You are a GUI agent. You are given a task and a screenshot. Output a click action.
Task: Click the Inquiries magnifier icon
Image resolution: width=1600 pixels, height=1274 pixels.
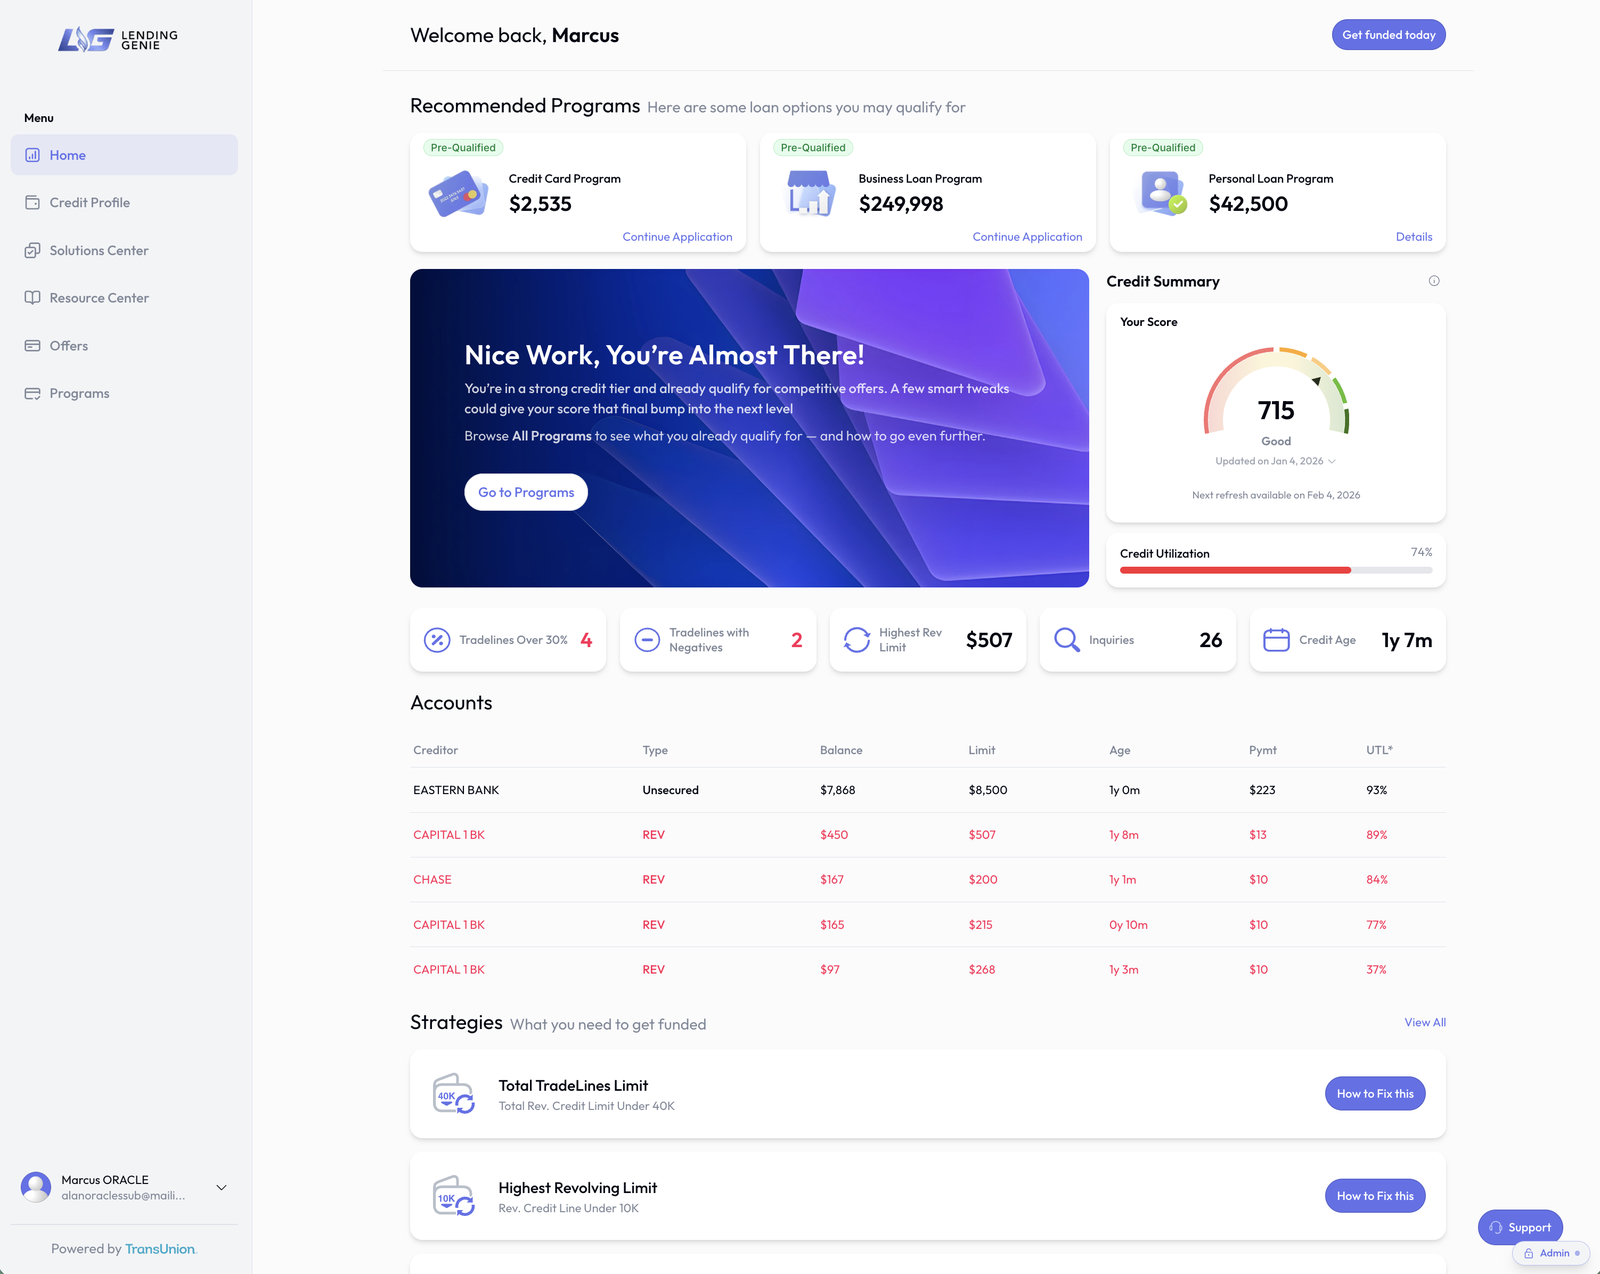[x=1067, y=640]
